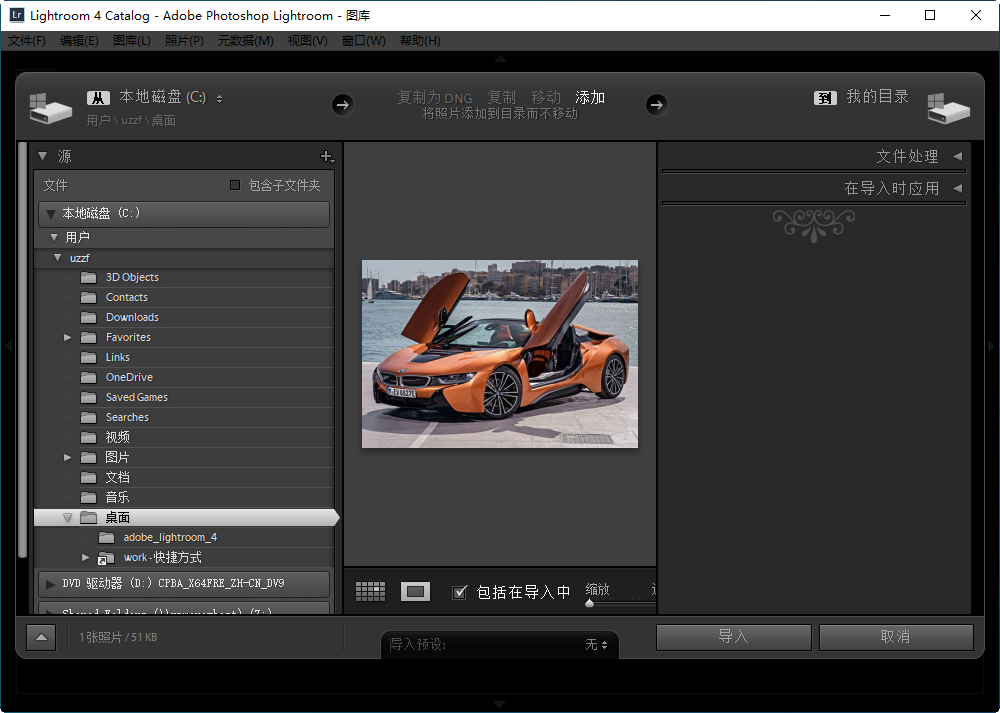Collapse the 本地磁盘 (C:) volume
The width and height of the screenshot is (1000, 713).
[x=50, y=214]
